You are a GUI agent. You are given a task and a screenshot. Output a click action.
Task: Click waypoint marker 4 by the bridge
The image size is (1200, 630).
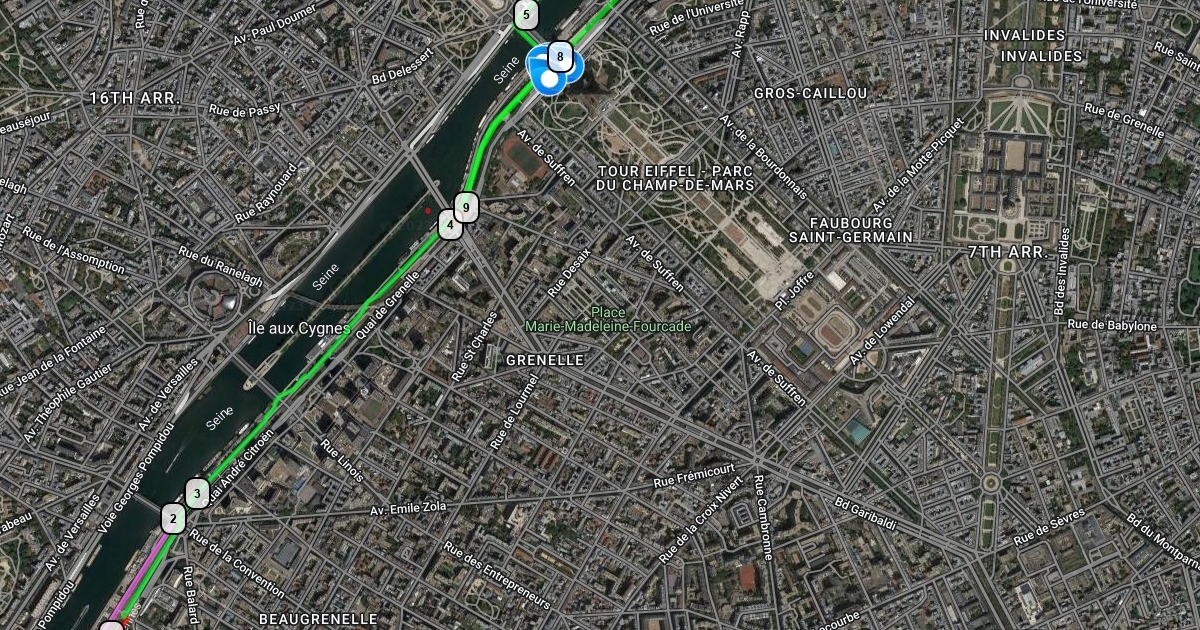click(450, 225)
